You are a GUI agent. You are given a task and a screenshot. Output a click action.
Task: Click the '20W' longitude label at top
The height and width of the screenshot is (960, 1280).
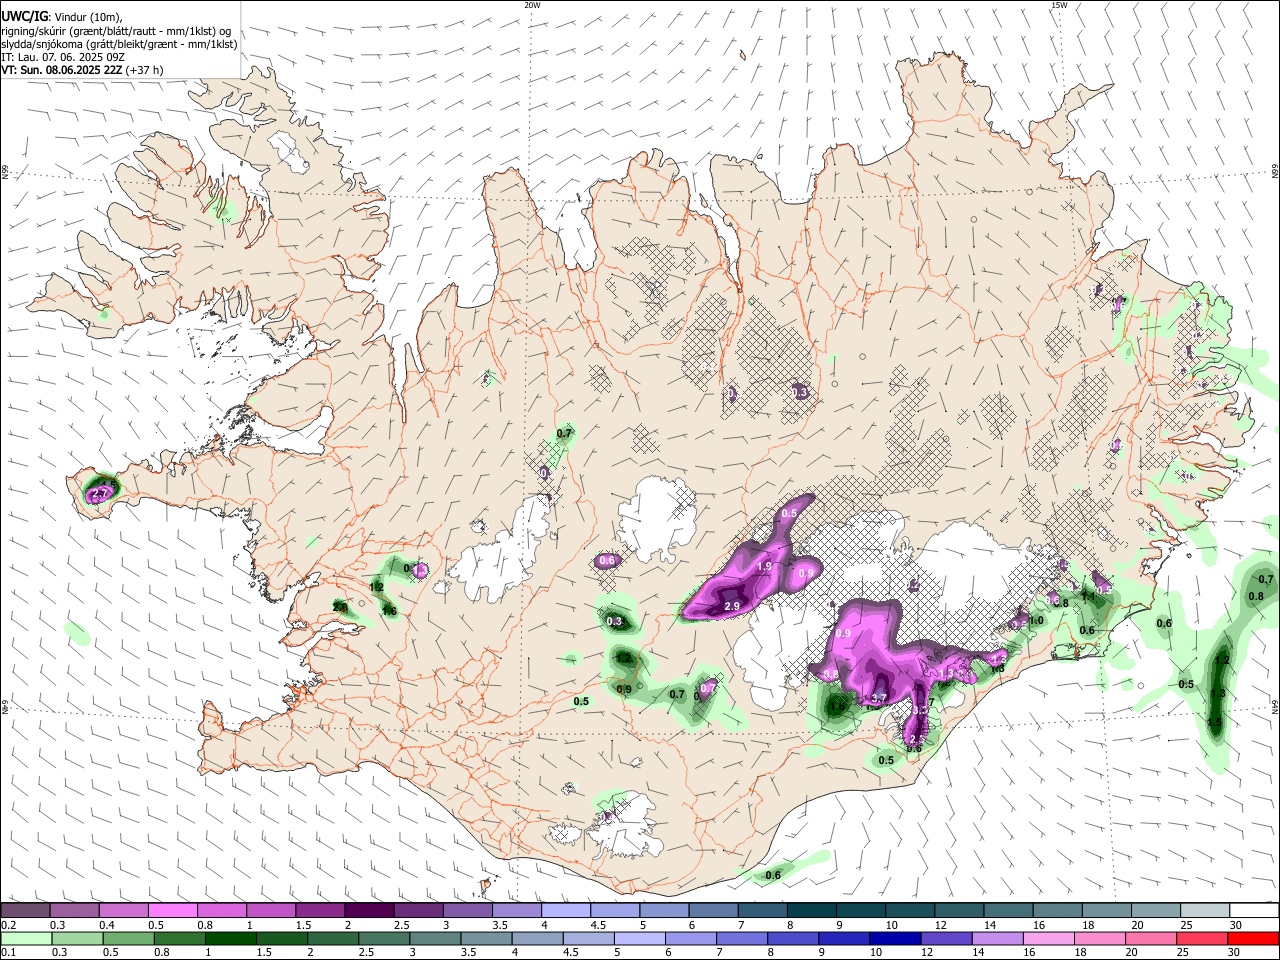(532, 5)
